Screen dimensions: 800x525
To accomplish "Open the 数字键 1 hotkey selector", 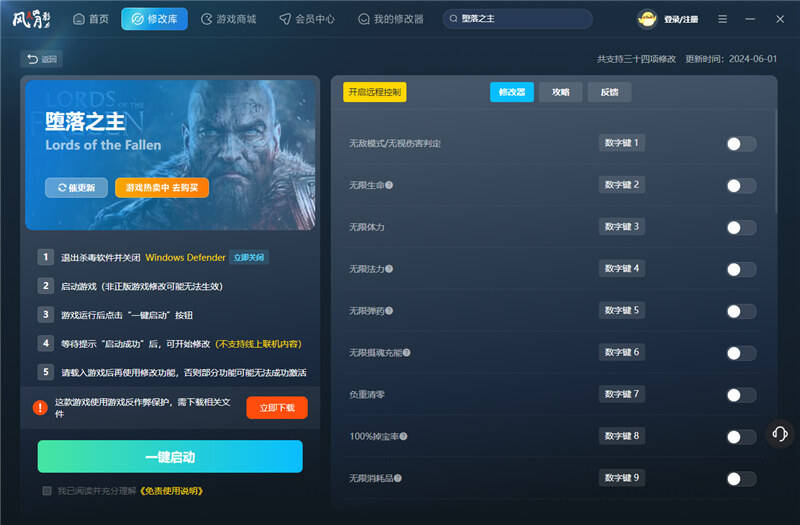I will (622, 143).
